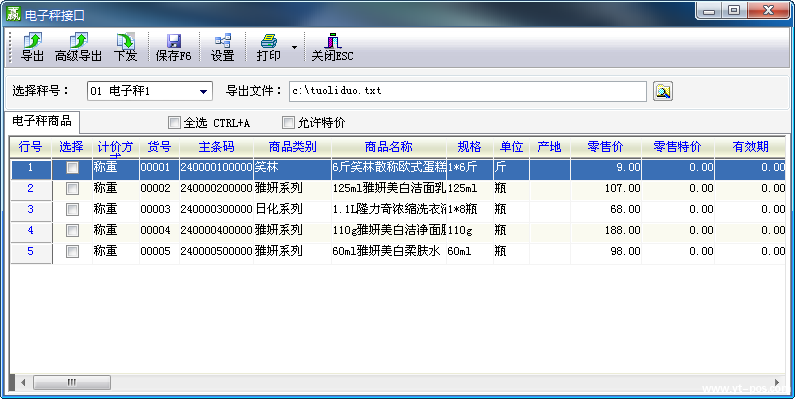Expand the 打印 print dropdown arrow
Viewport: 795px width, 399px height.
coord(295,48)
